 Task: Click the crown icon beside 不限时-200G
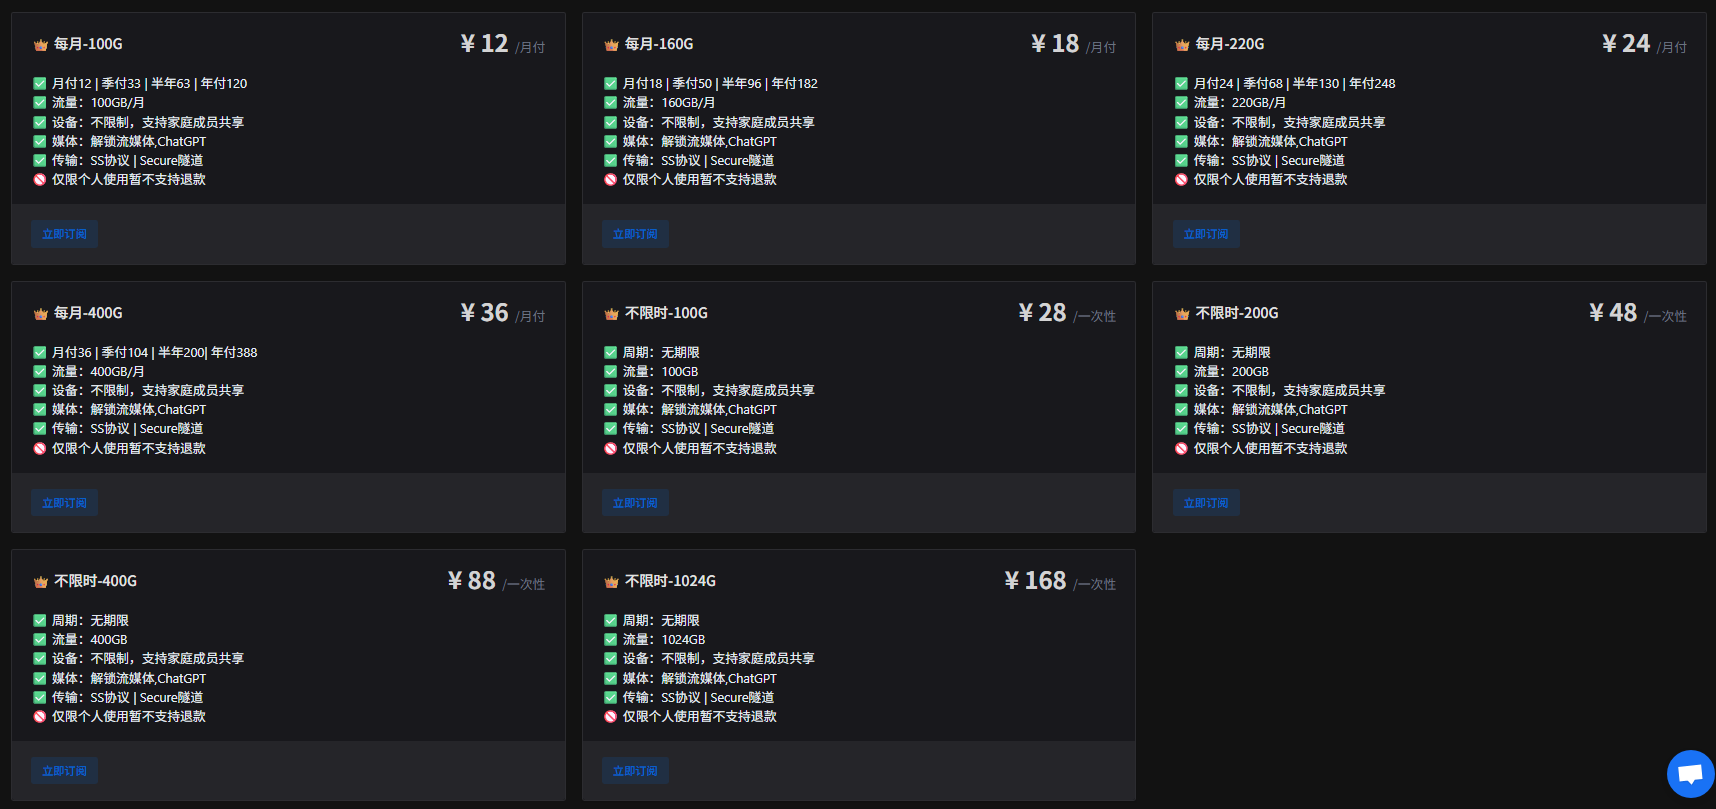coord(1182,314)
